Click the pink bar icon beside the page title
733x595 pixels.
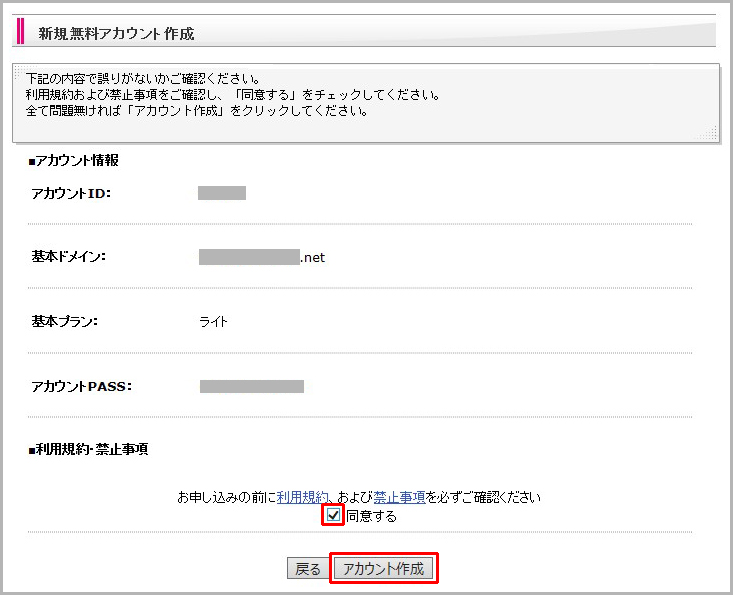pyautogui.click(x=21, y=32)
